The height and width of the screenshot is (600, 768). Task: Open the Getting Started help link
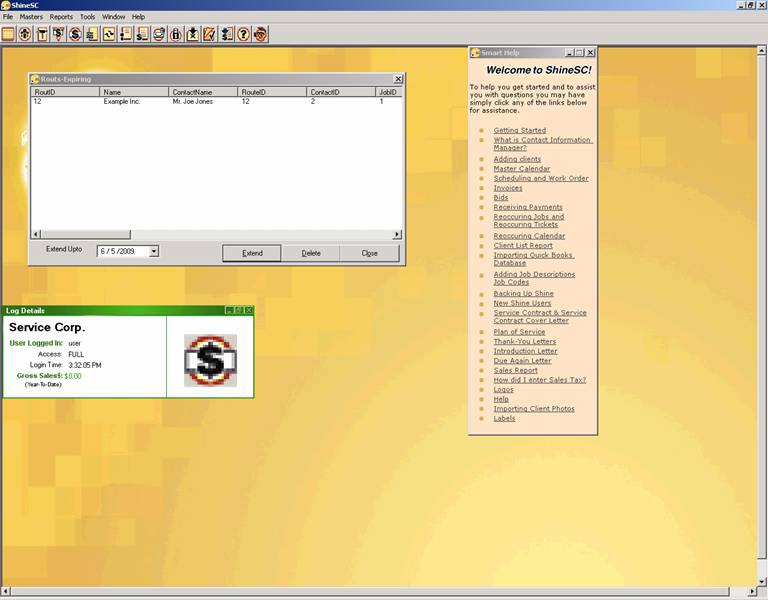tap(520, 130)
